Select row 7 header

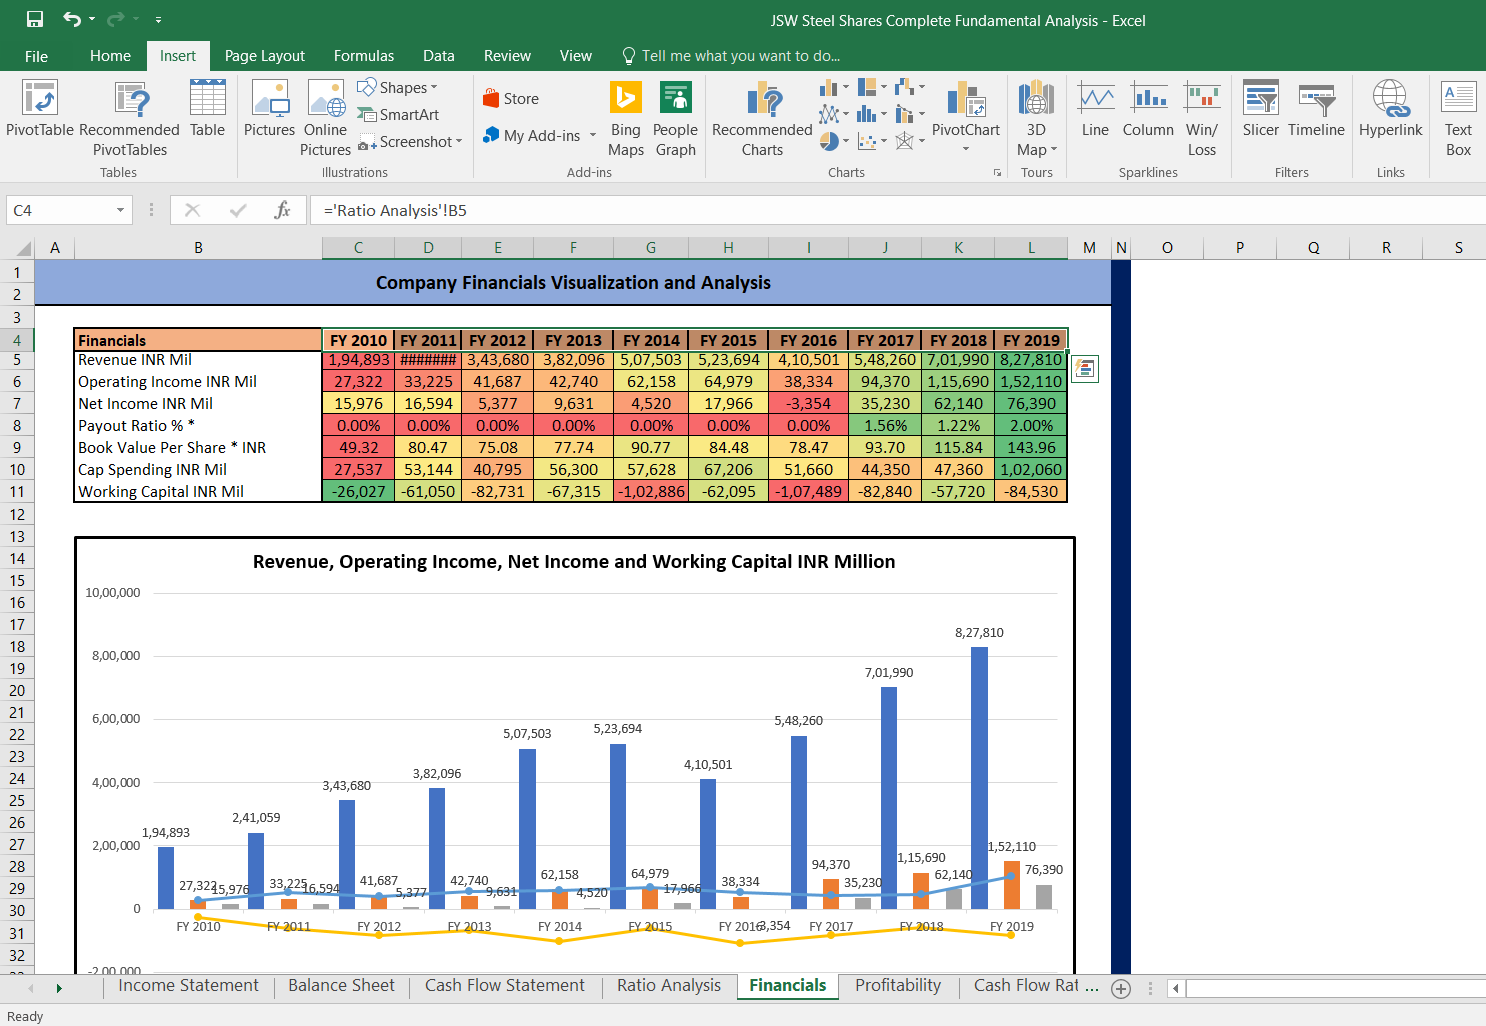click(x=17, y=404)
